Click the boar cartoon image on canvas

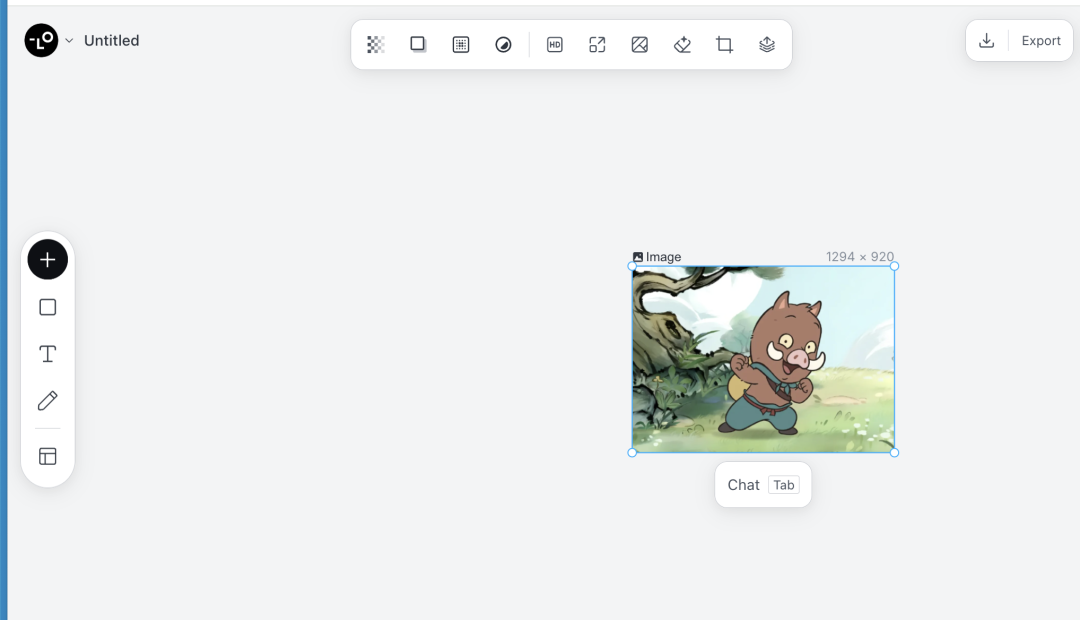click(763, 360)
